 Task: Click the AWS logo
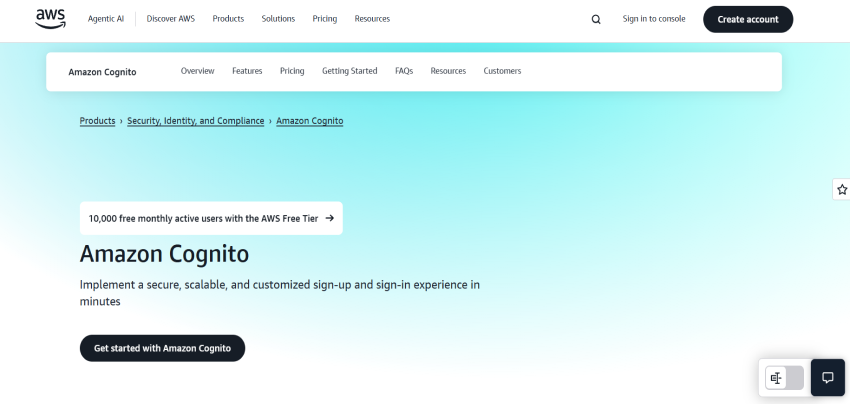pos(50,18)
